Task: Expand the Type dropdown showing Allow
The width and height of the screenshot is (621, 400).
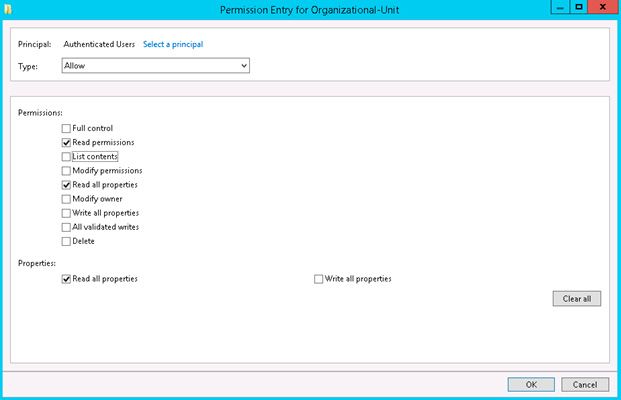Action: [243, 66]
